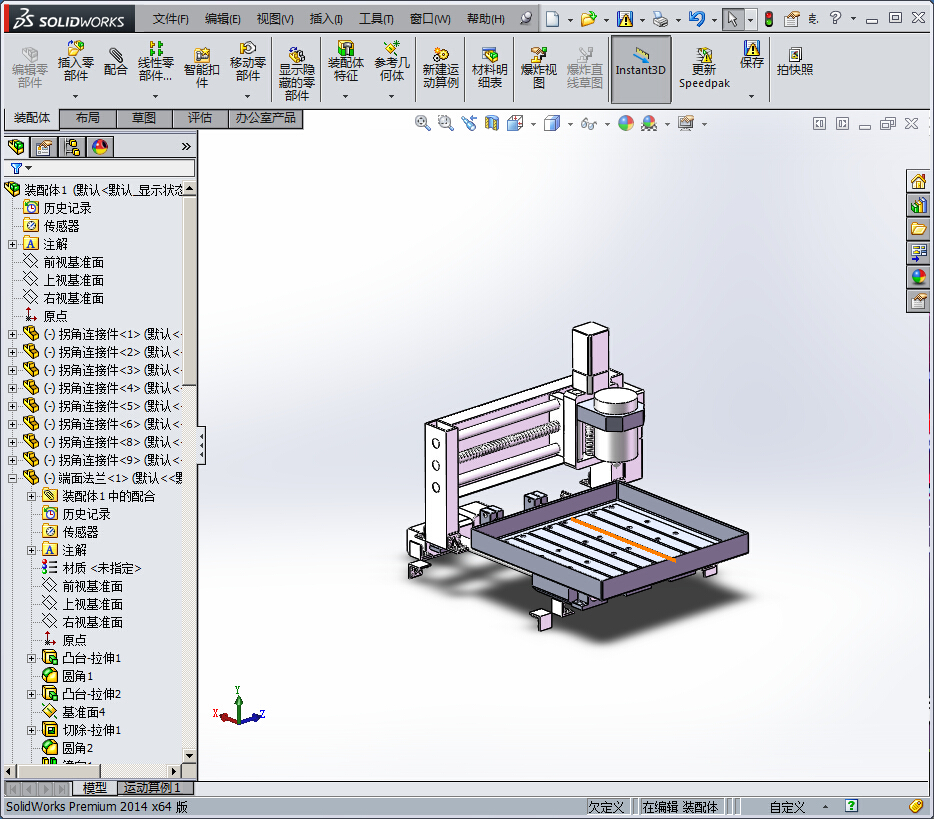
Task: Open Section View tool
Action: point(491,123)
